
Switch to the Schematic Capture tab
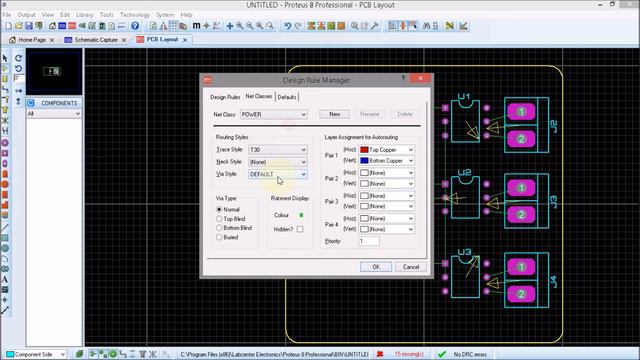coord(96,40)
